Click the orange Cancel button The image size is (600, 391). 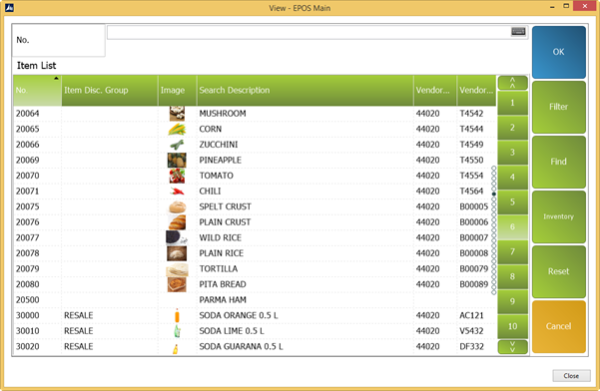tap(559, 326)
